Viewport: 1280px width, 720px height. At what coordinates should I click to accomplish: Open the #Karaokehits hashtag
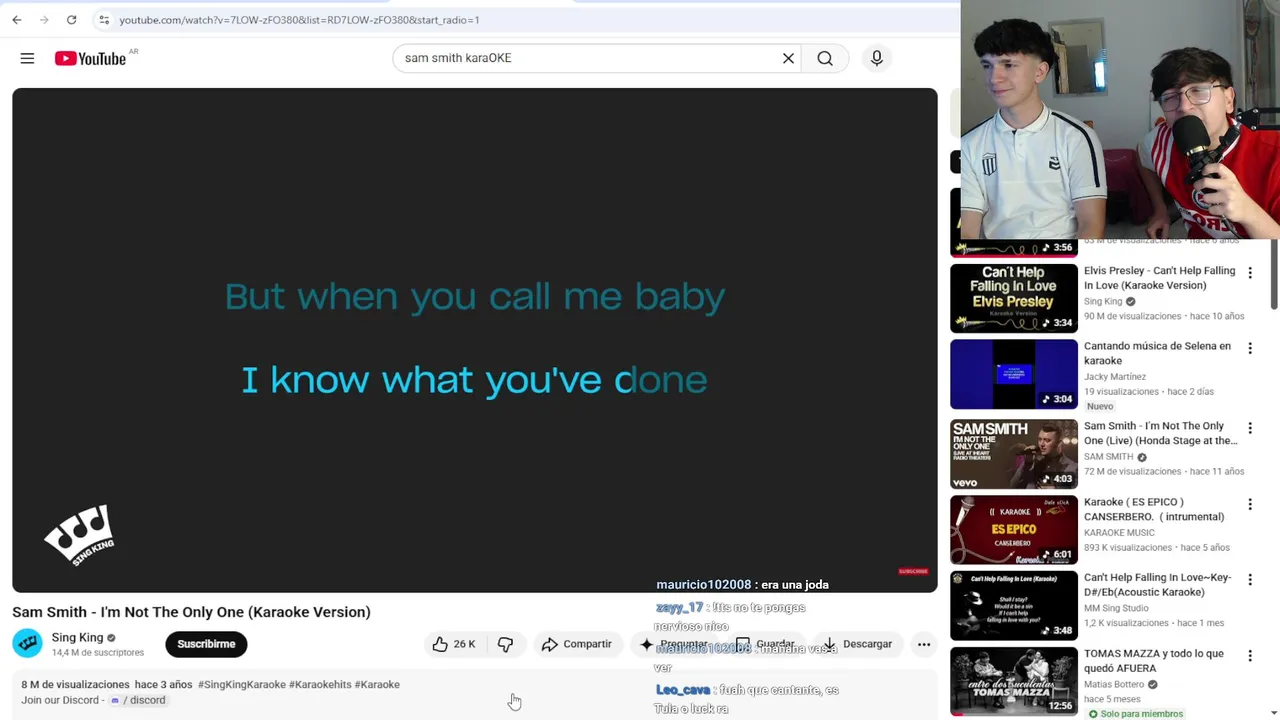(x=320, y=685)
